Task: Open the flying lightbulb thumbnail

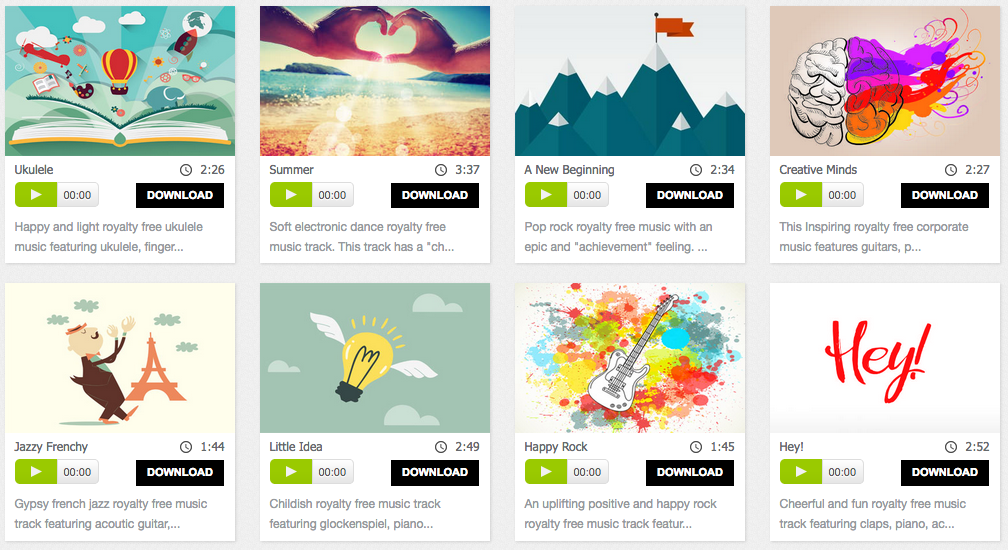Action: tap(375, 358)
